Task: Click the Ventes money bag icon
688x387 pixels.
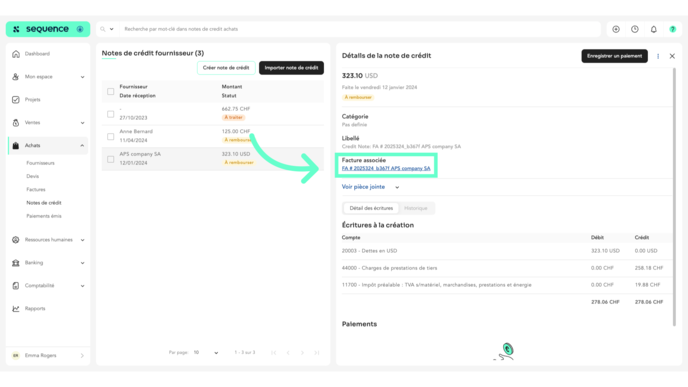Action: pos(16,123)
